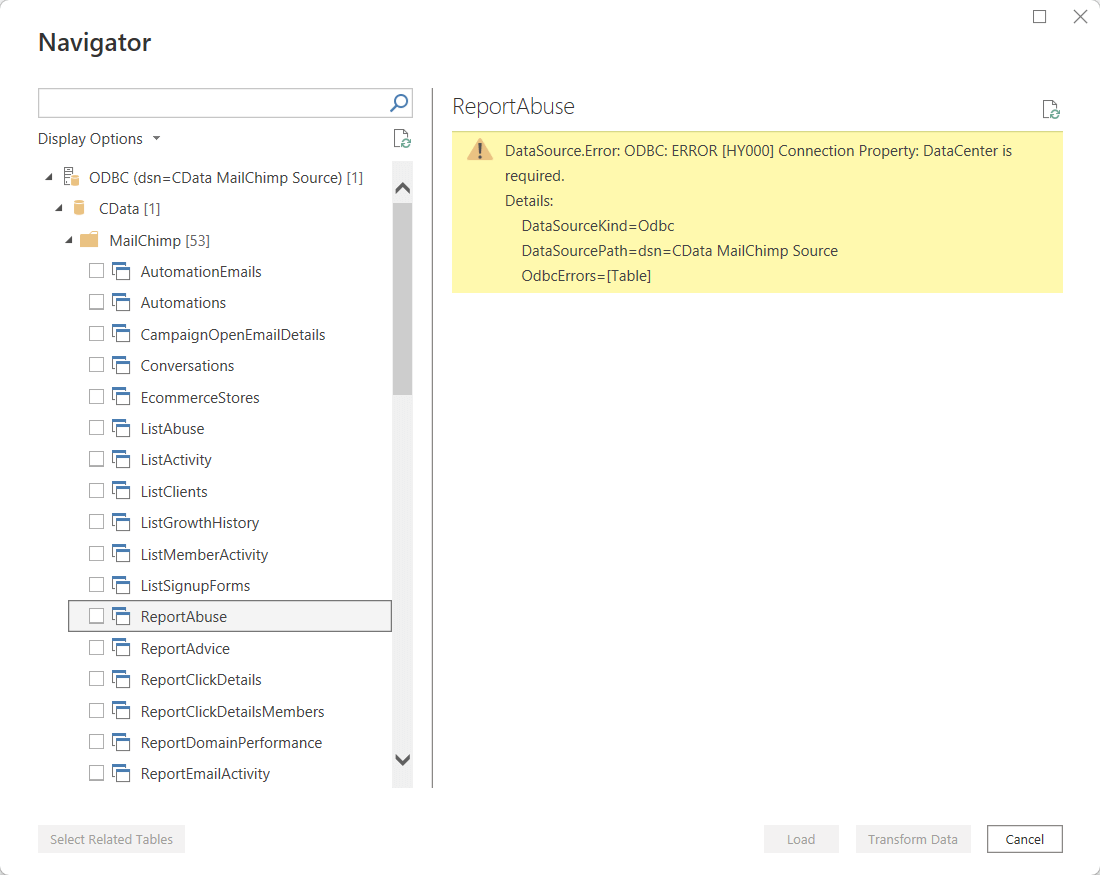Click the scrollbar down arrow
The image size is (1100, 875).
pyautogui.click(x=403, y=759)
